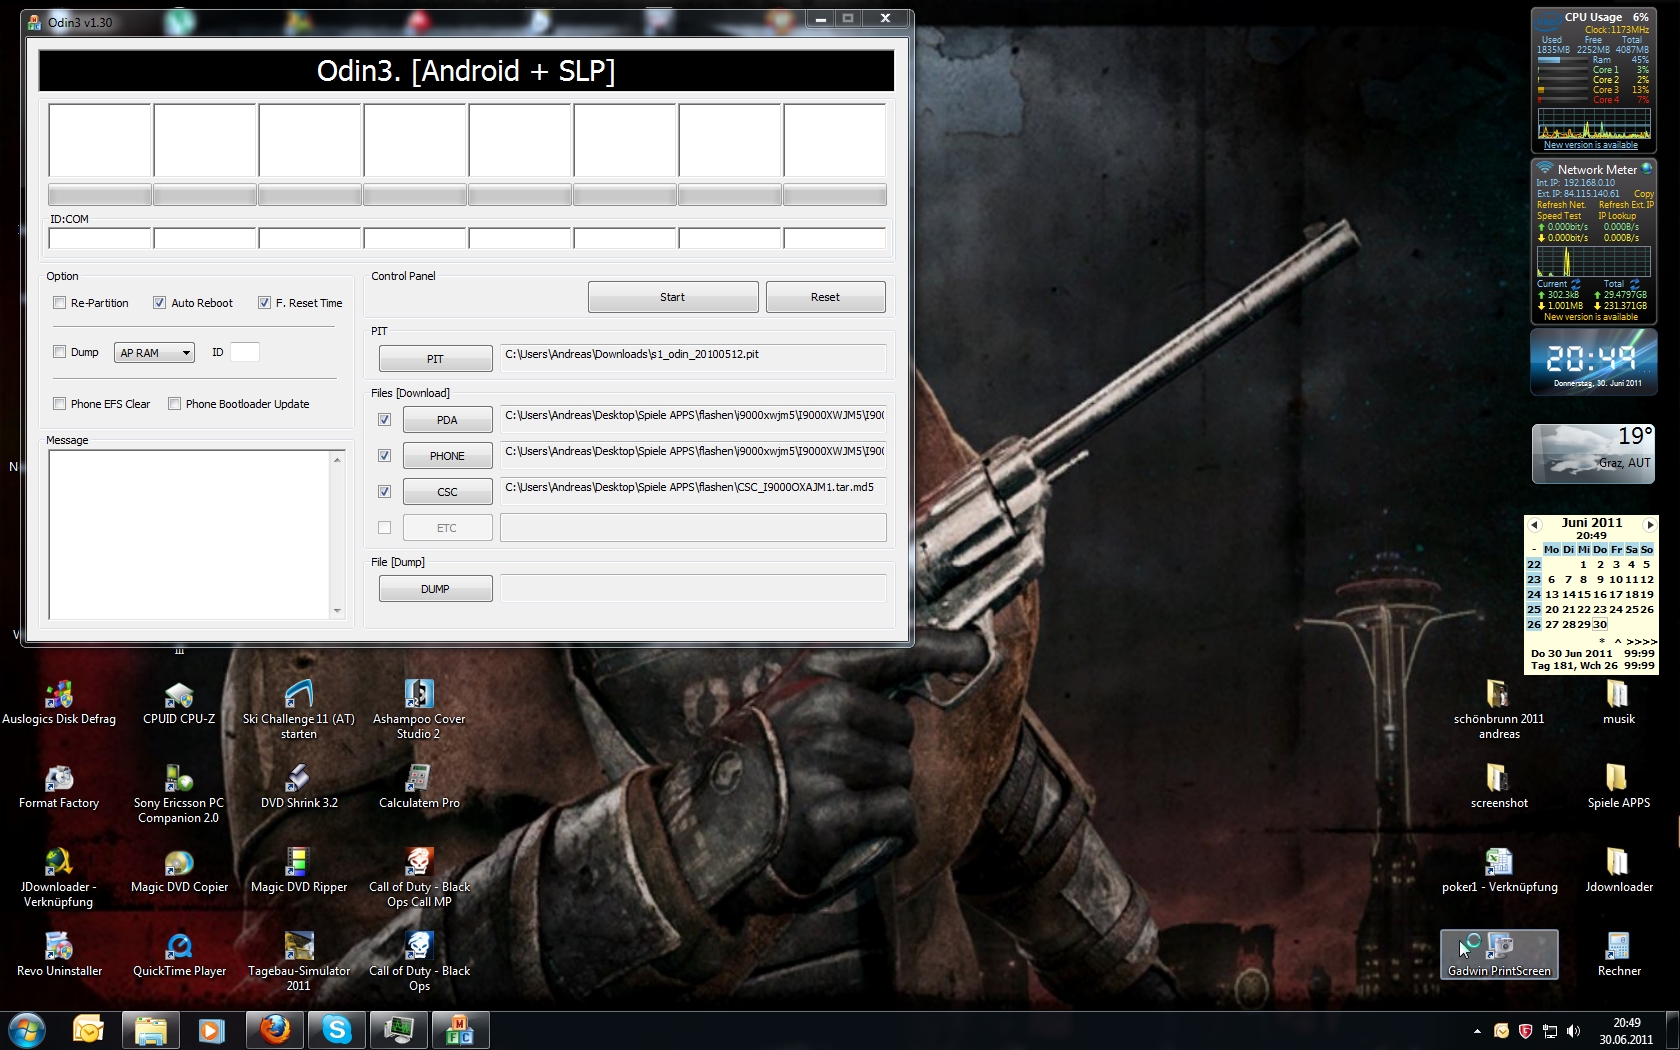Open Call of Duty Black Ops Call MP icon

click(x=419, y=878)
